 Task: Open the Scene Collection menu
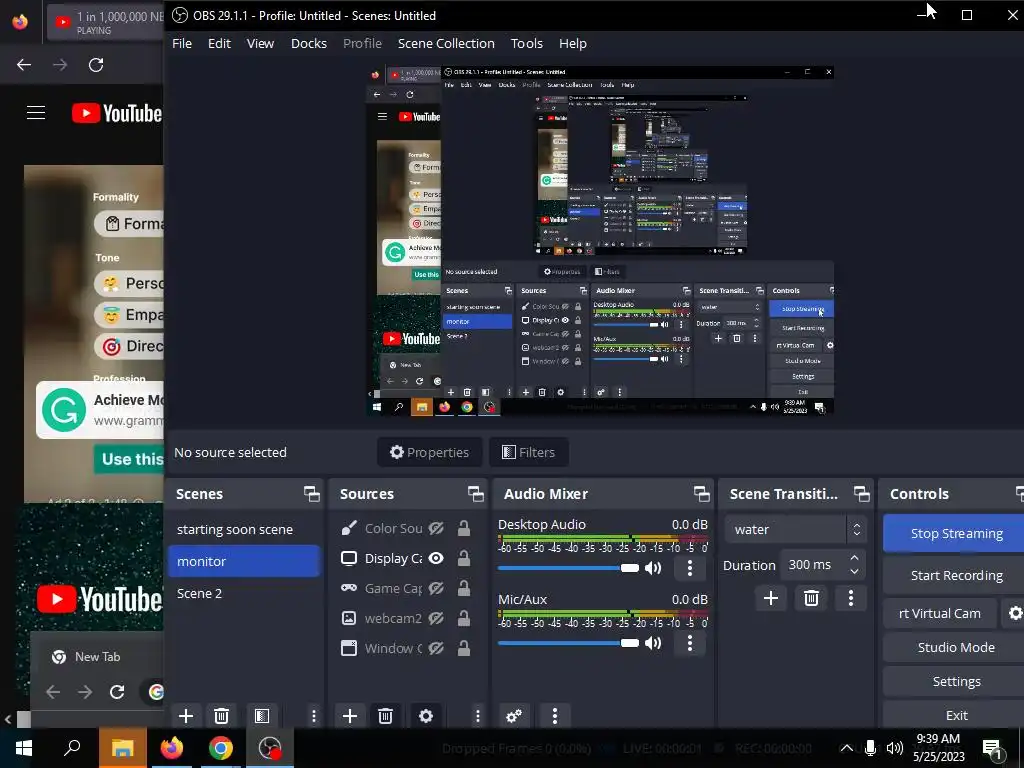tap(446, 43)
